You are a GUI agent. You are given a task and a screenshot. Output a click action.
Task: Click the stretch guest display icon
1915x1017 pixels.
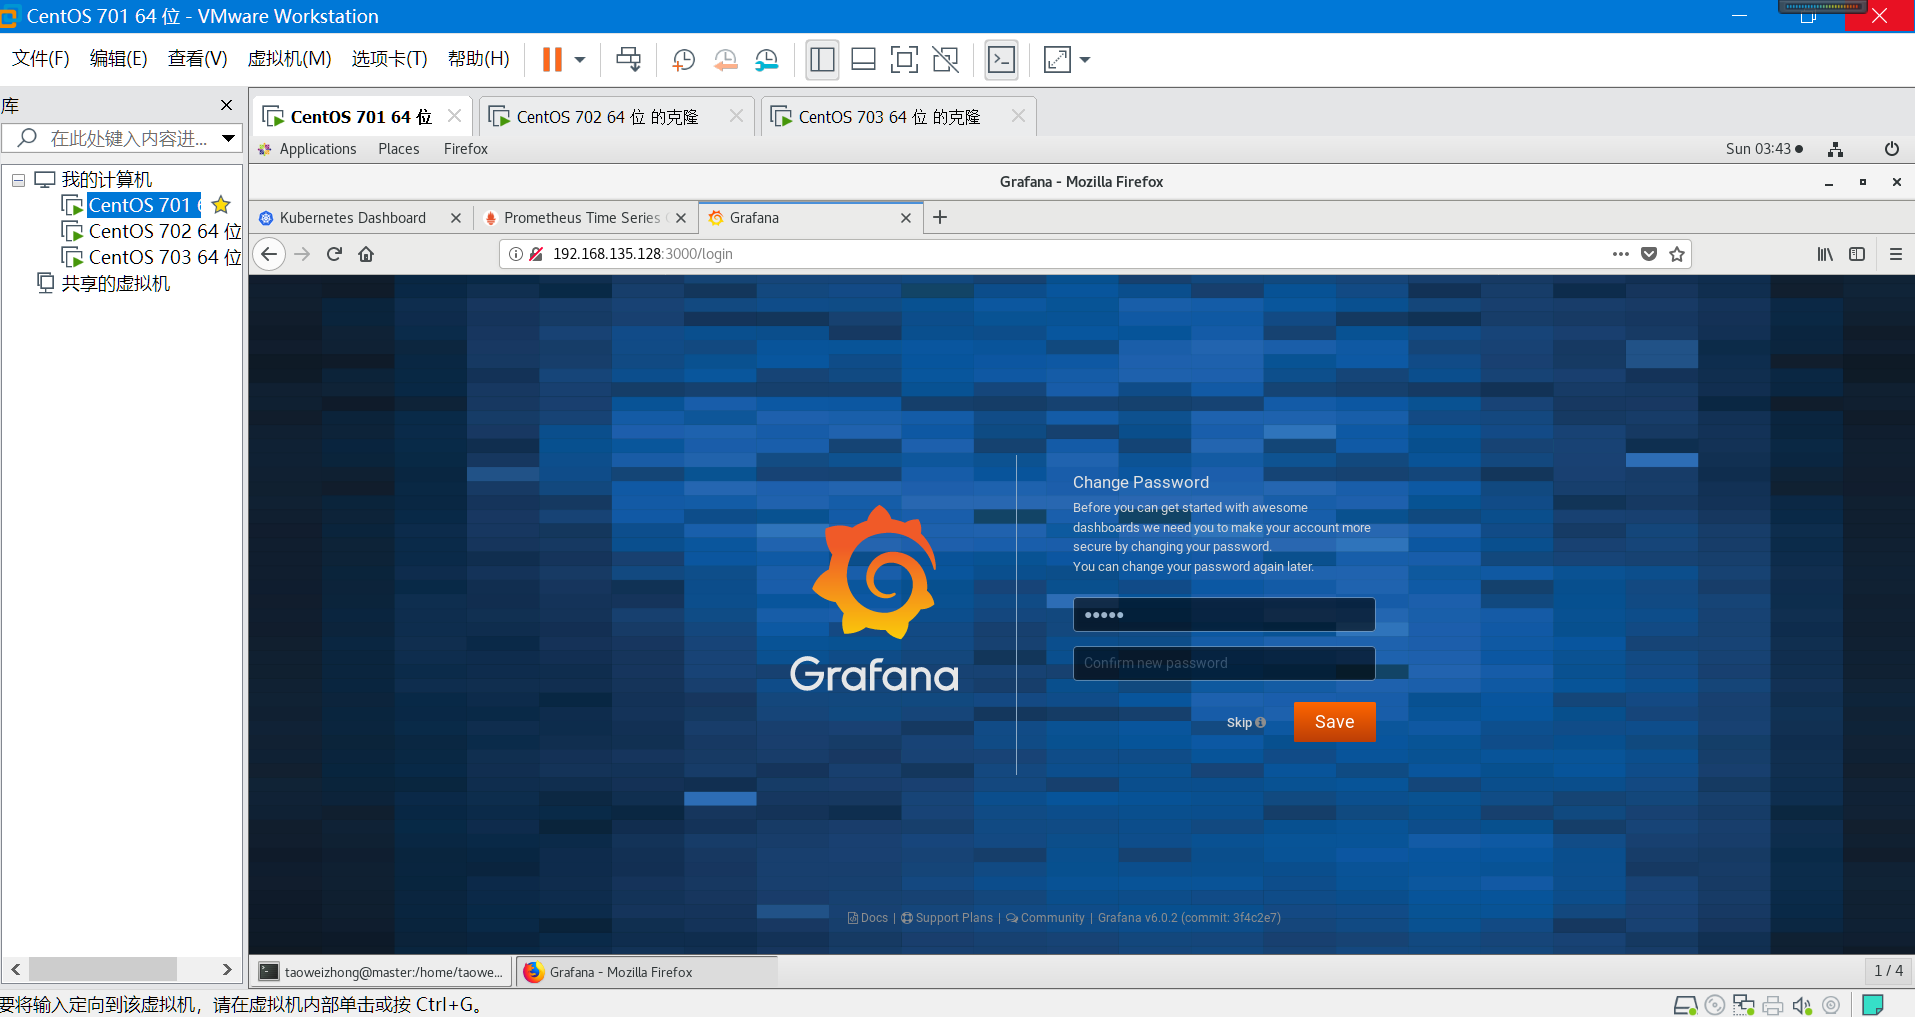click(x=1057, y=60)
